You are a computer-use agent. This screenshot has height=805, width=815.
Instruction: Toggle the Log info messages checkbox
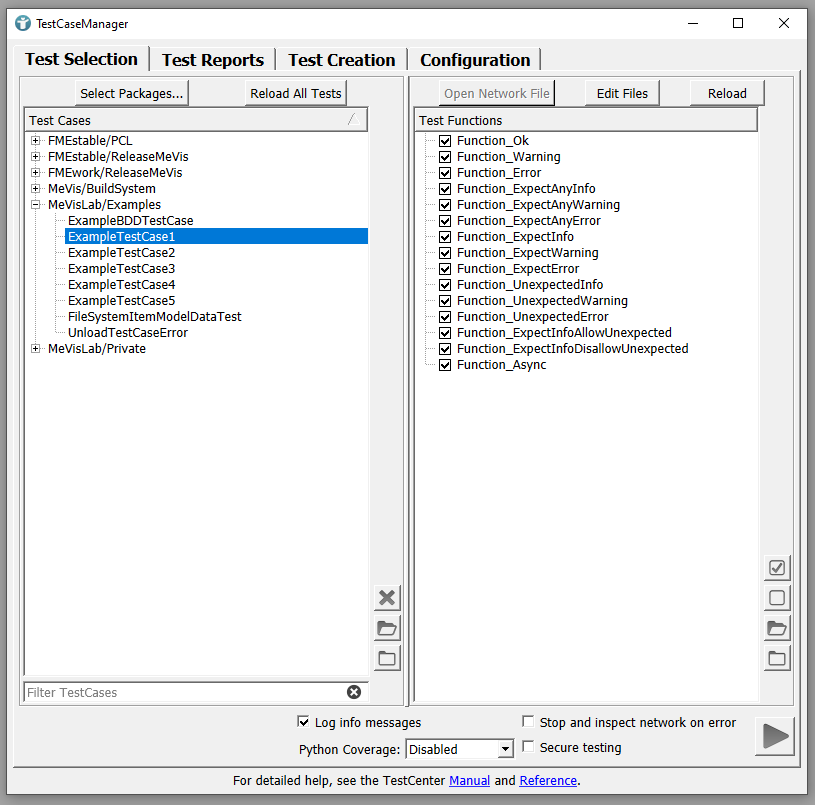(304, 722)
